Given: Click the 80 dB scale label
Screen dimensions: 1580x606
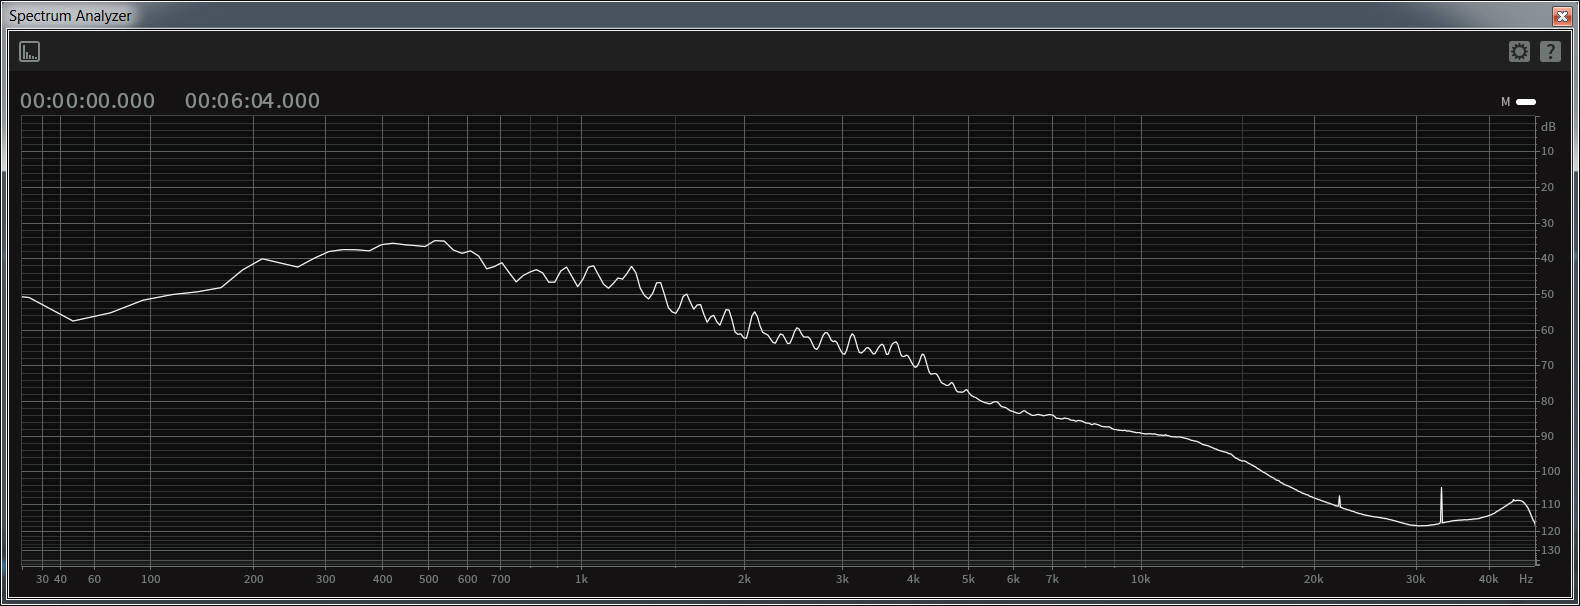Looking at the screenshot, I should (1547, 401).
